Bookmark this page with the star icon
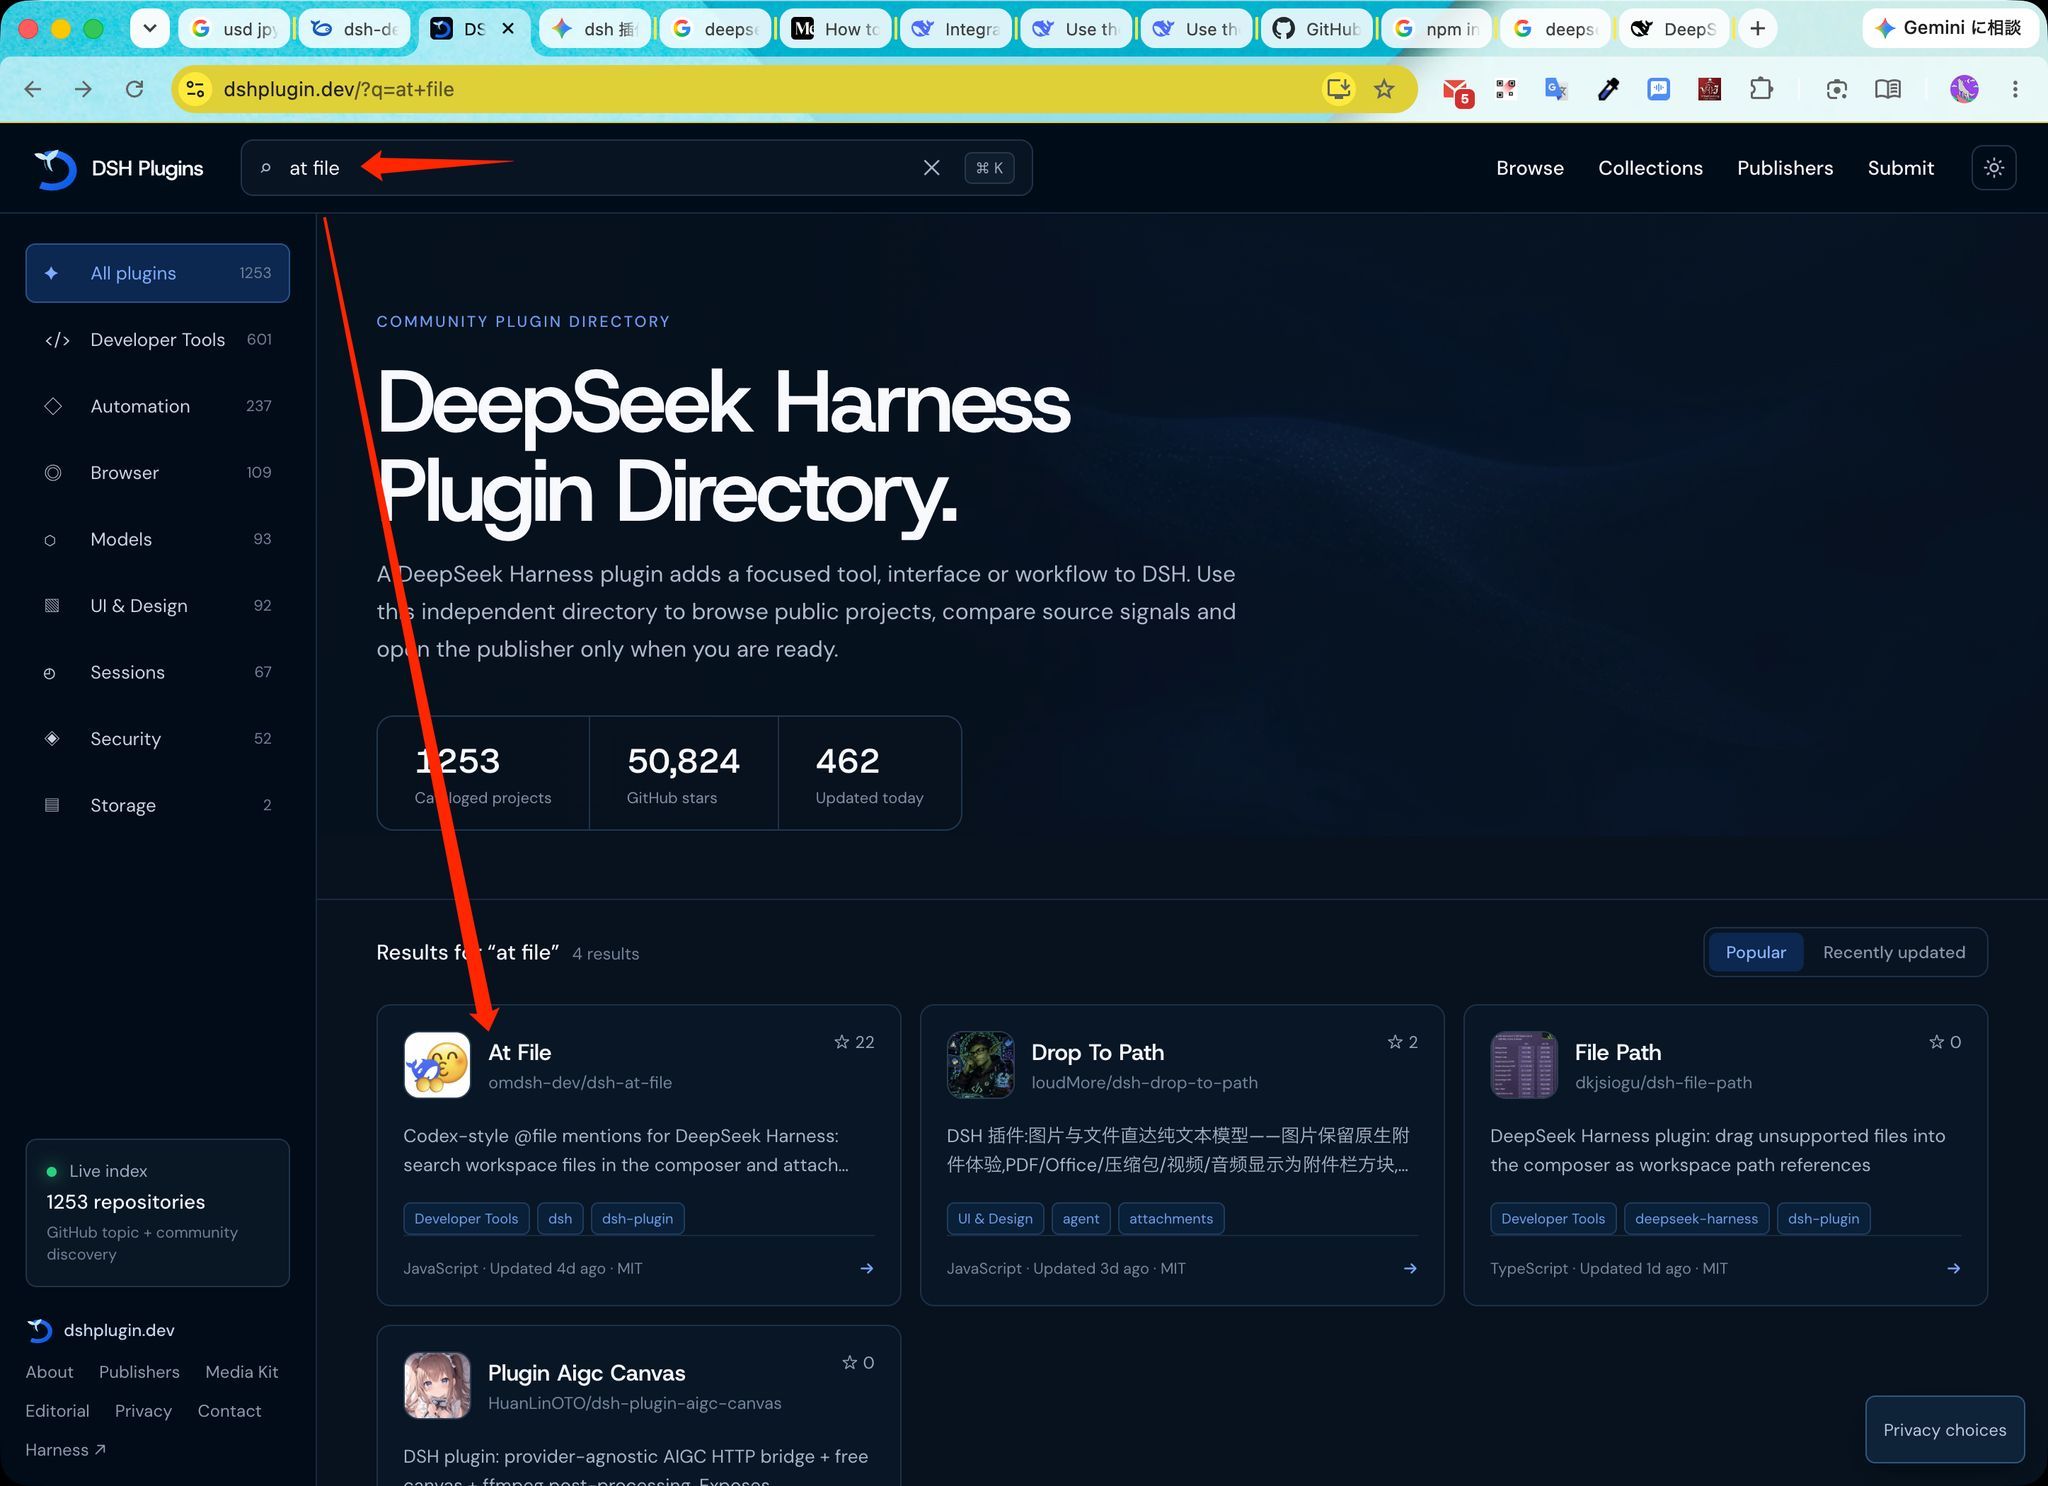The width and height of the screenshot is (2048, 1486). pyautogui.click(x=1384, y=89)
